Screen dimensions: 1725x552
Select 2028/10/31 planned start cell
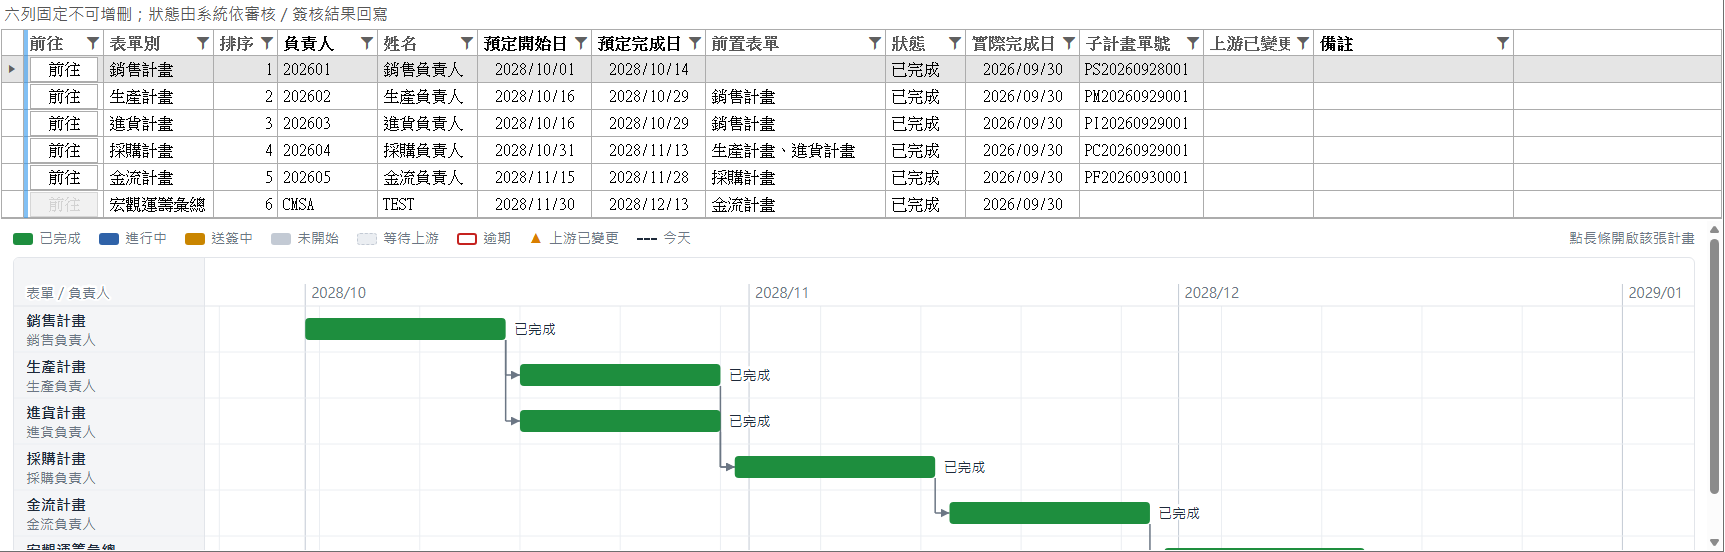pos(535,151)
